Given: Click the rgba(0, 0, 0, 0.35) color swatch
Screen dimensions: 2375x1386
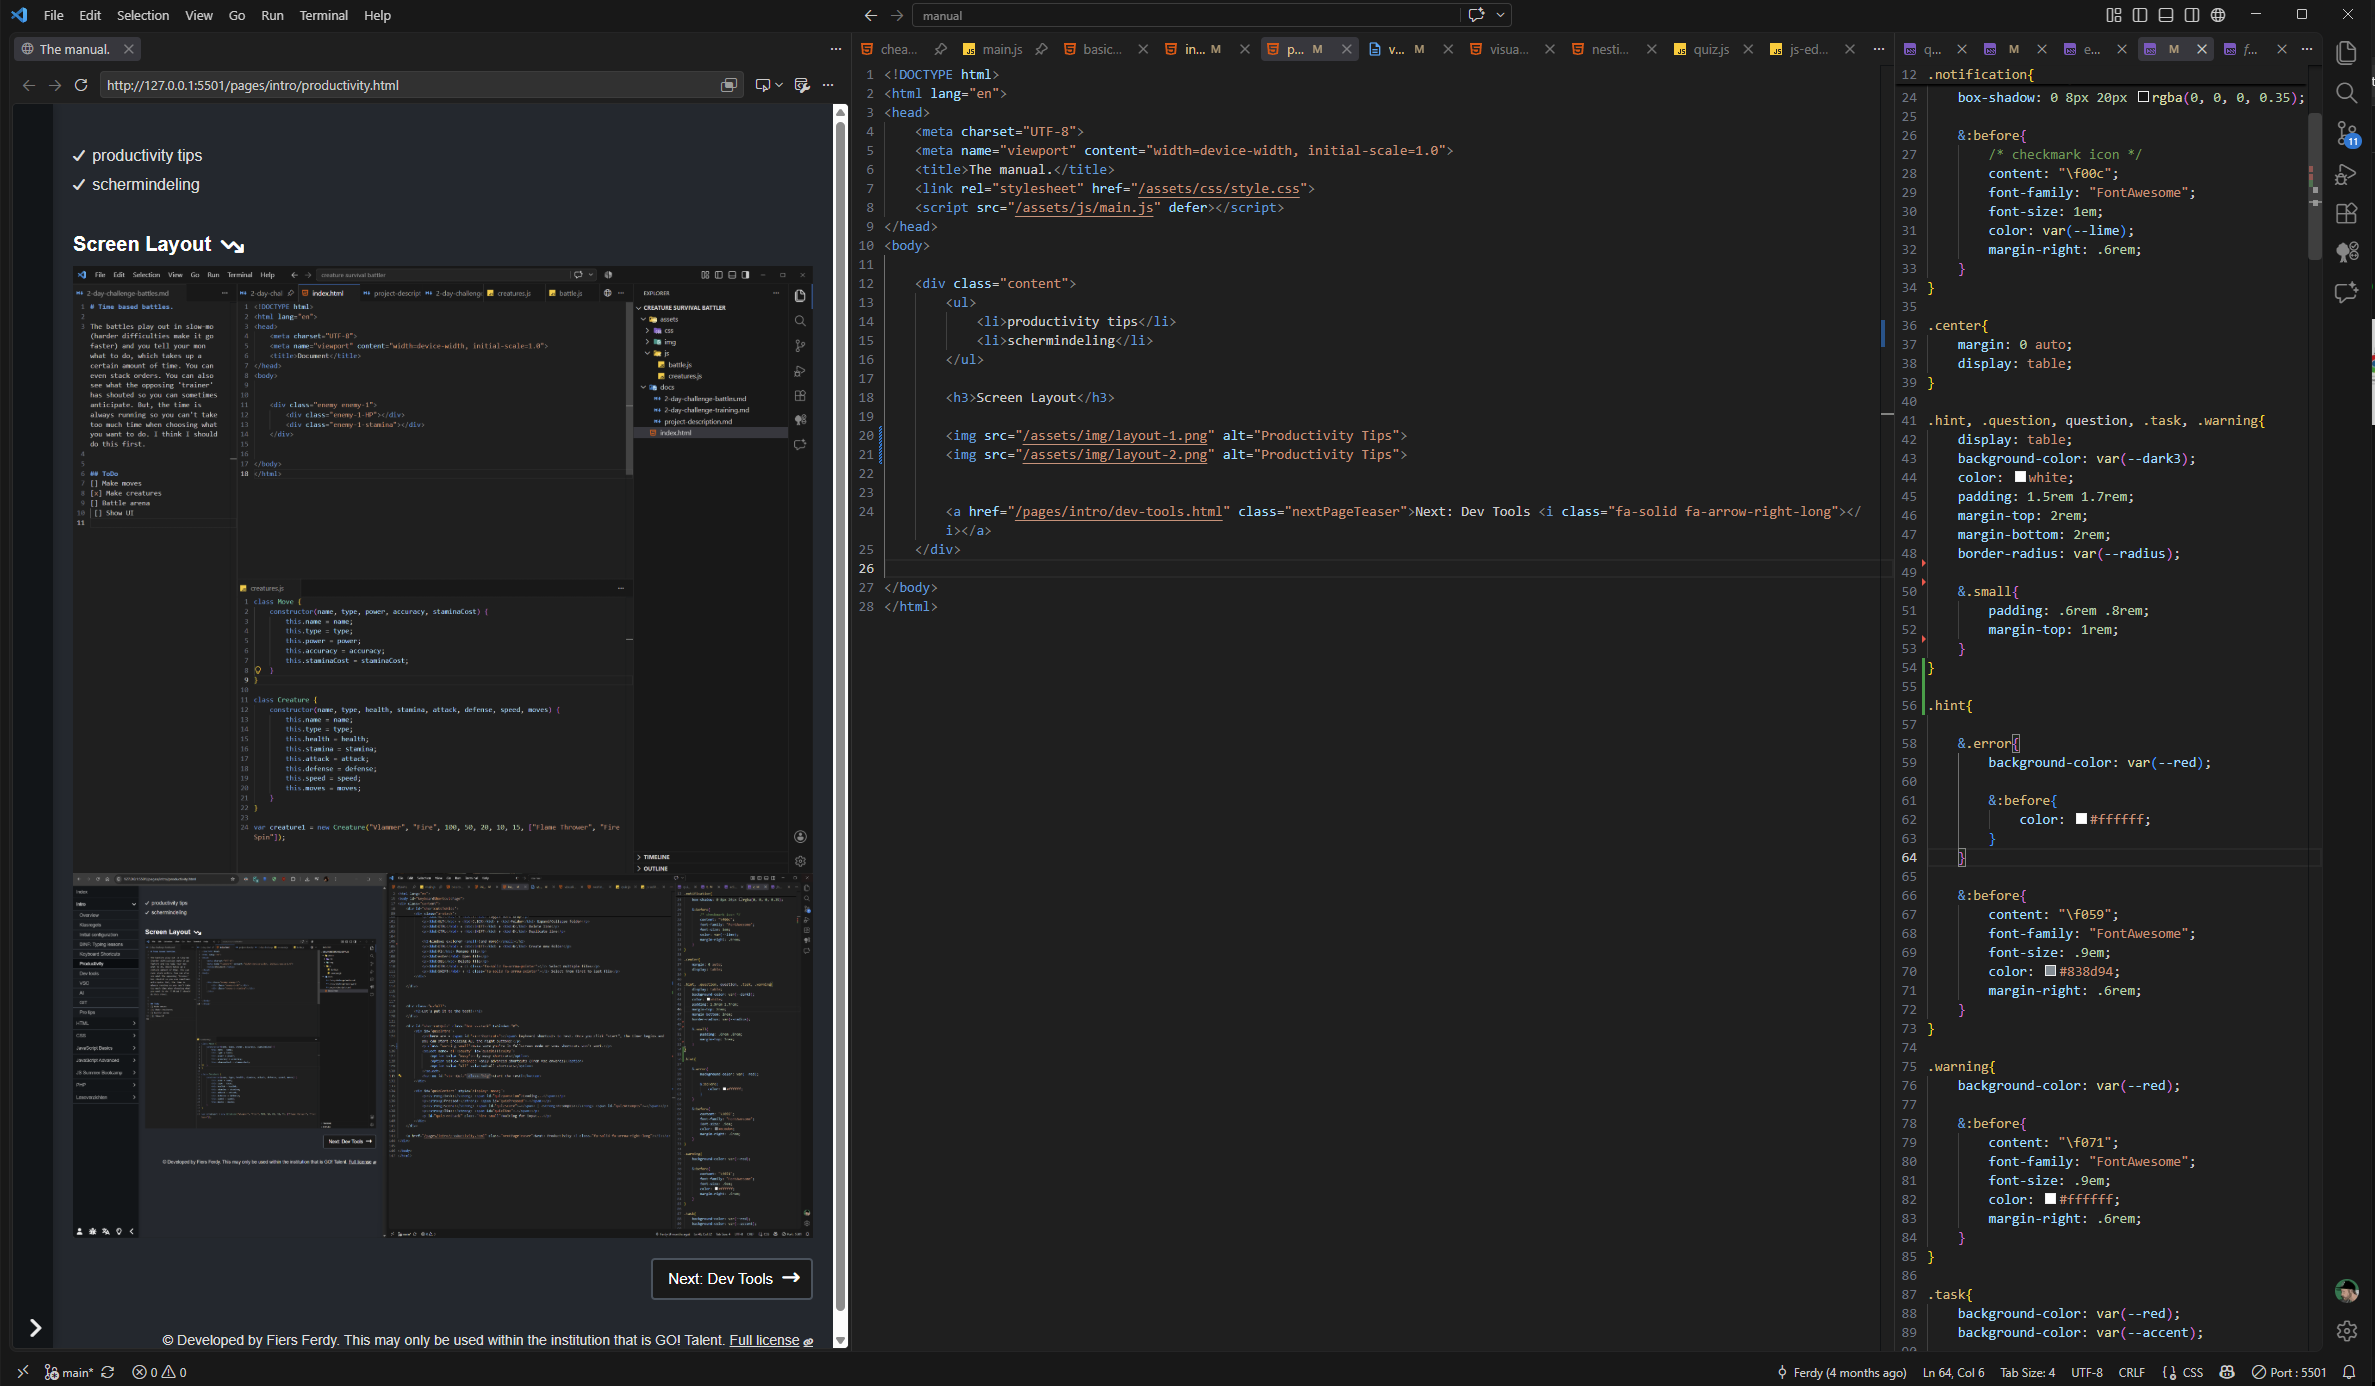Looking at the screenshot, I should [x=2143, y=97].
